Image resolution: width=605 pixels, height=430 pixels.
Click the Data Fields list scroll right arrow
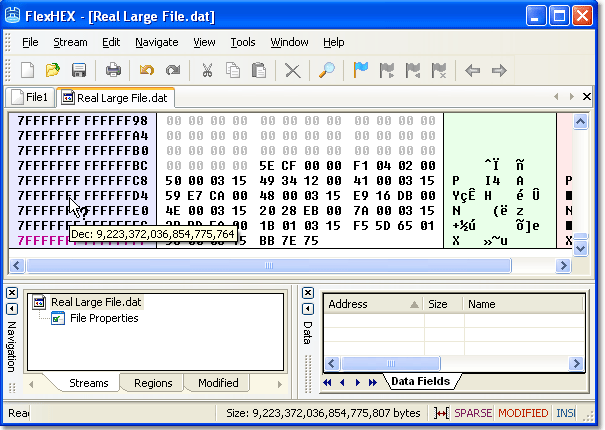pos(576,363)
